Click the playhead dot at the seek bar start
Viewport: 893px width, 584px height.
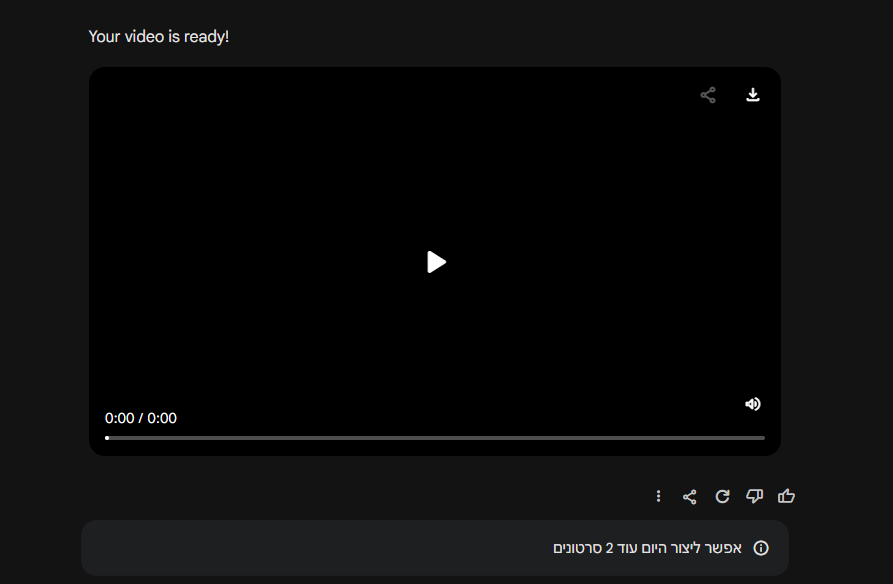click(x=107, y=438)
